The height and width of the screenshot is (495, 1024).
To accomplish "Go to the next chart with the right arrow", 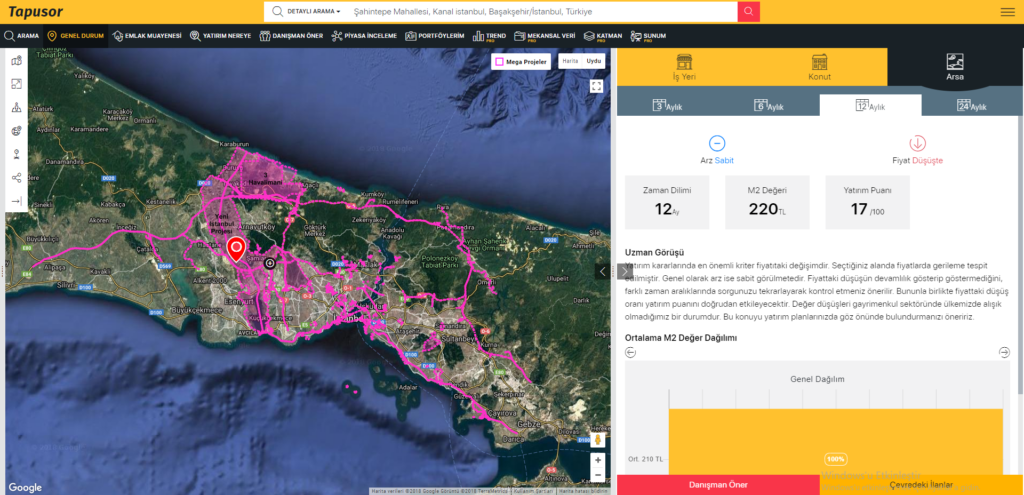I will point(1004,352).
